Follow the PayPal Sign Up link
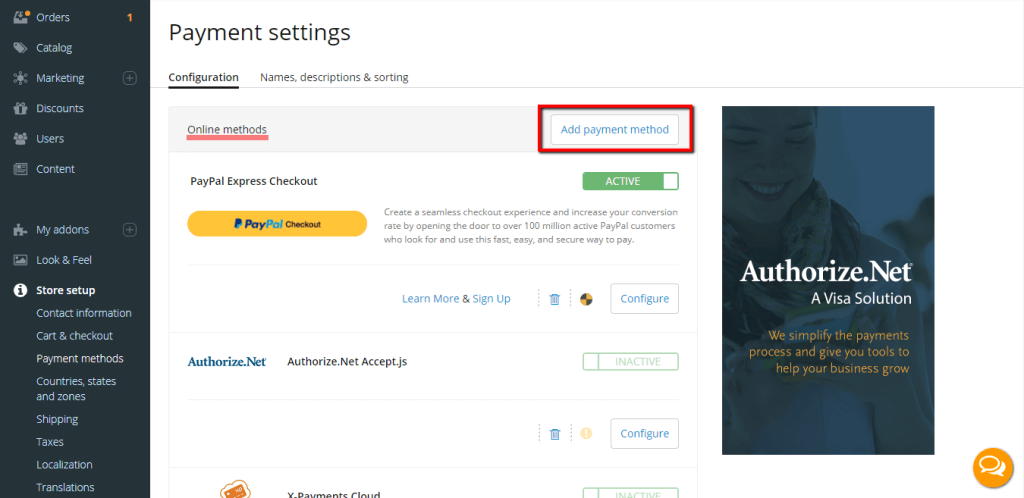 coord(491,298)
